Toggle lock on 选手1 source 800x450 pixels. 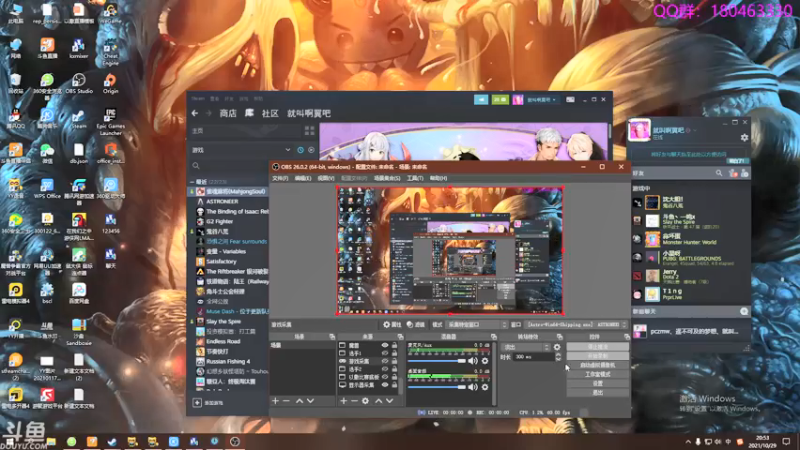pyautogui.click(x=394, y=353)
